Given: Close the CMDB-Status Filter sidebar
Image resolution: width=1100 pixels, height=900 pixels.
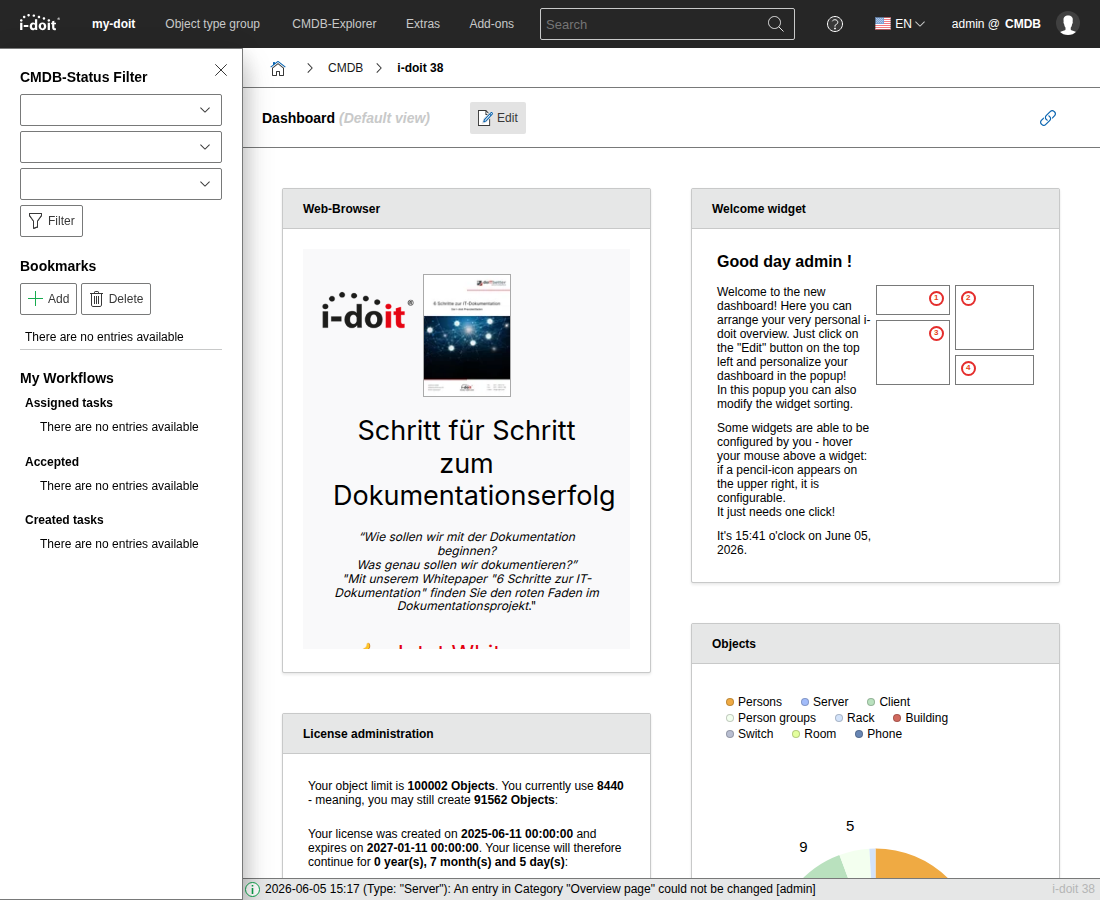Looking at the screenshot, I should (221, 70).
